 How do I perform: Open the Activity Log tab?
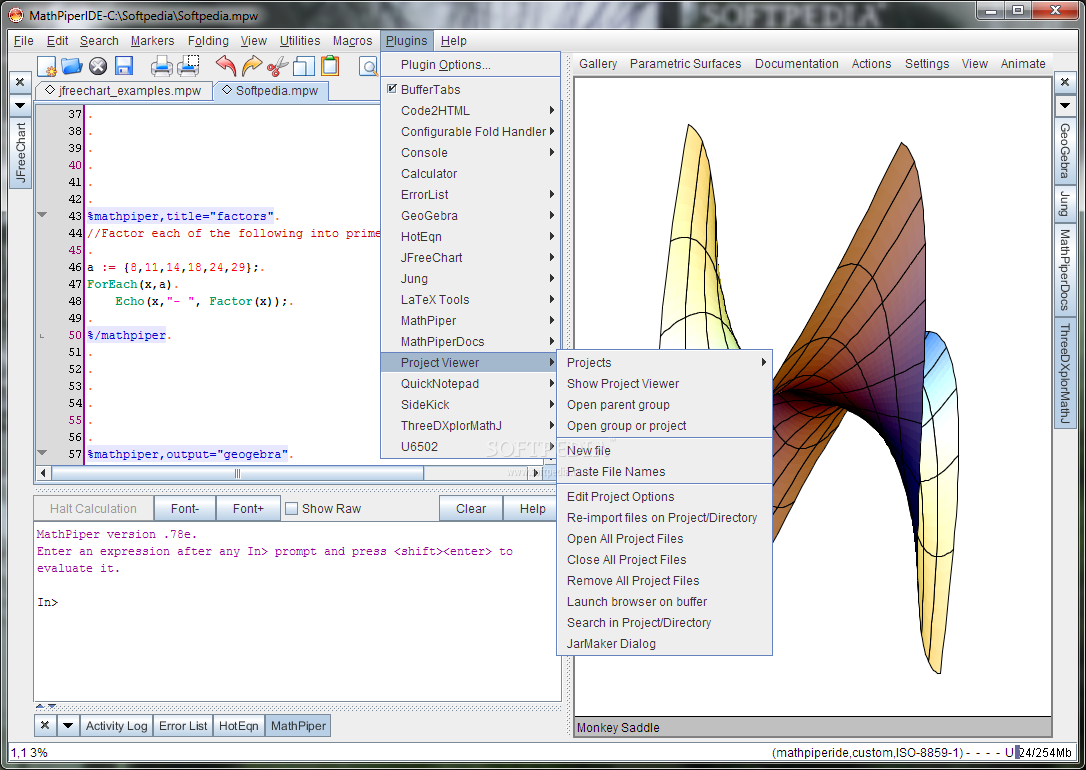[116, 726]
